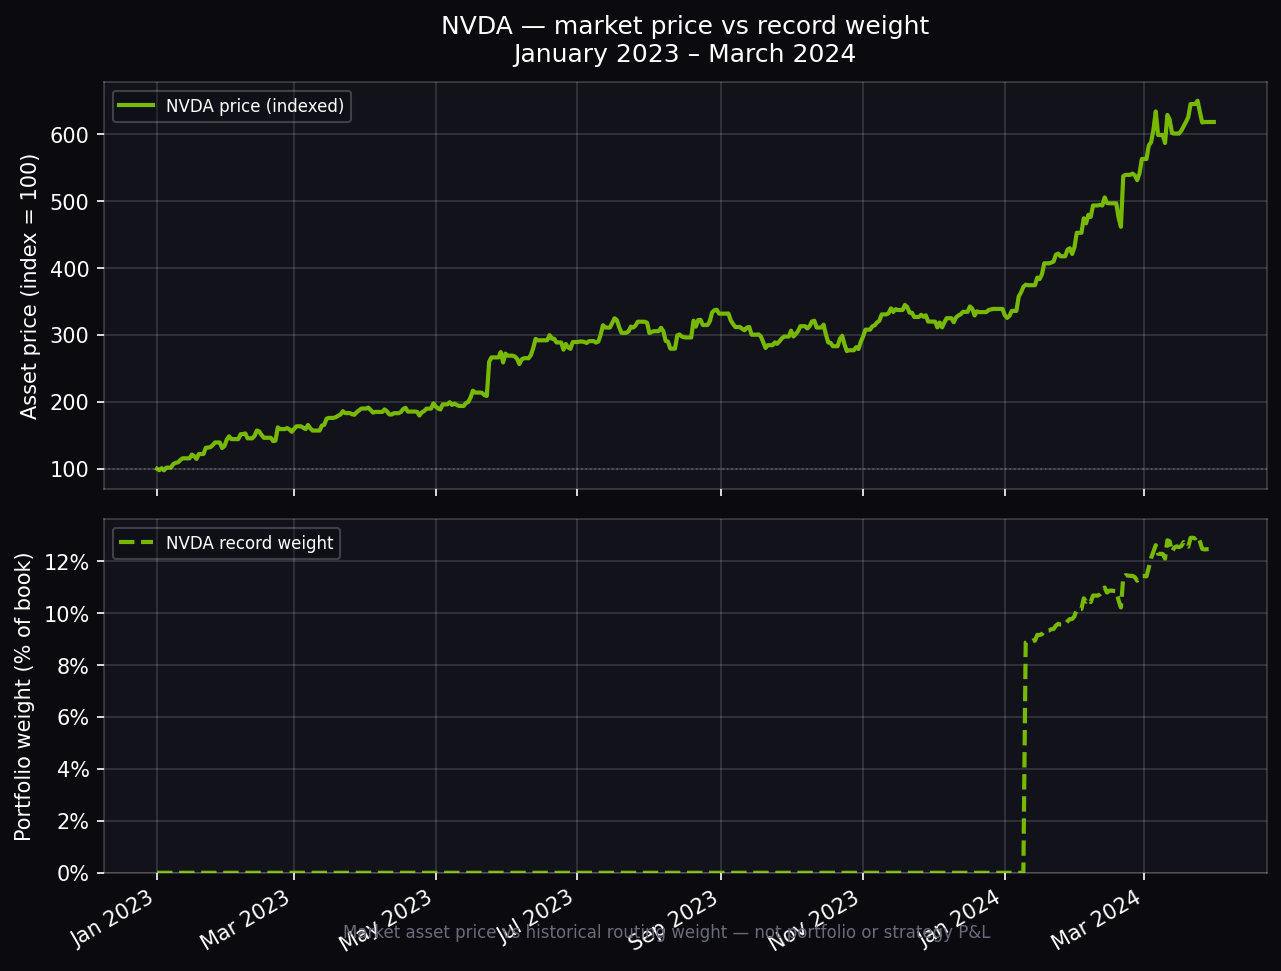Click the 10% tick label on weight axis
This screenshot has height=971, width=1281.
66,614
